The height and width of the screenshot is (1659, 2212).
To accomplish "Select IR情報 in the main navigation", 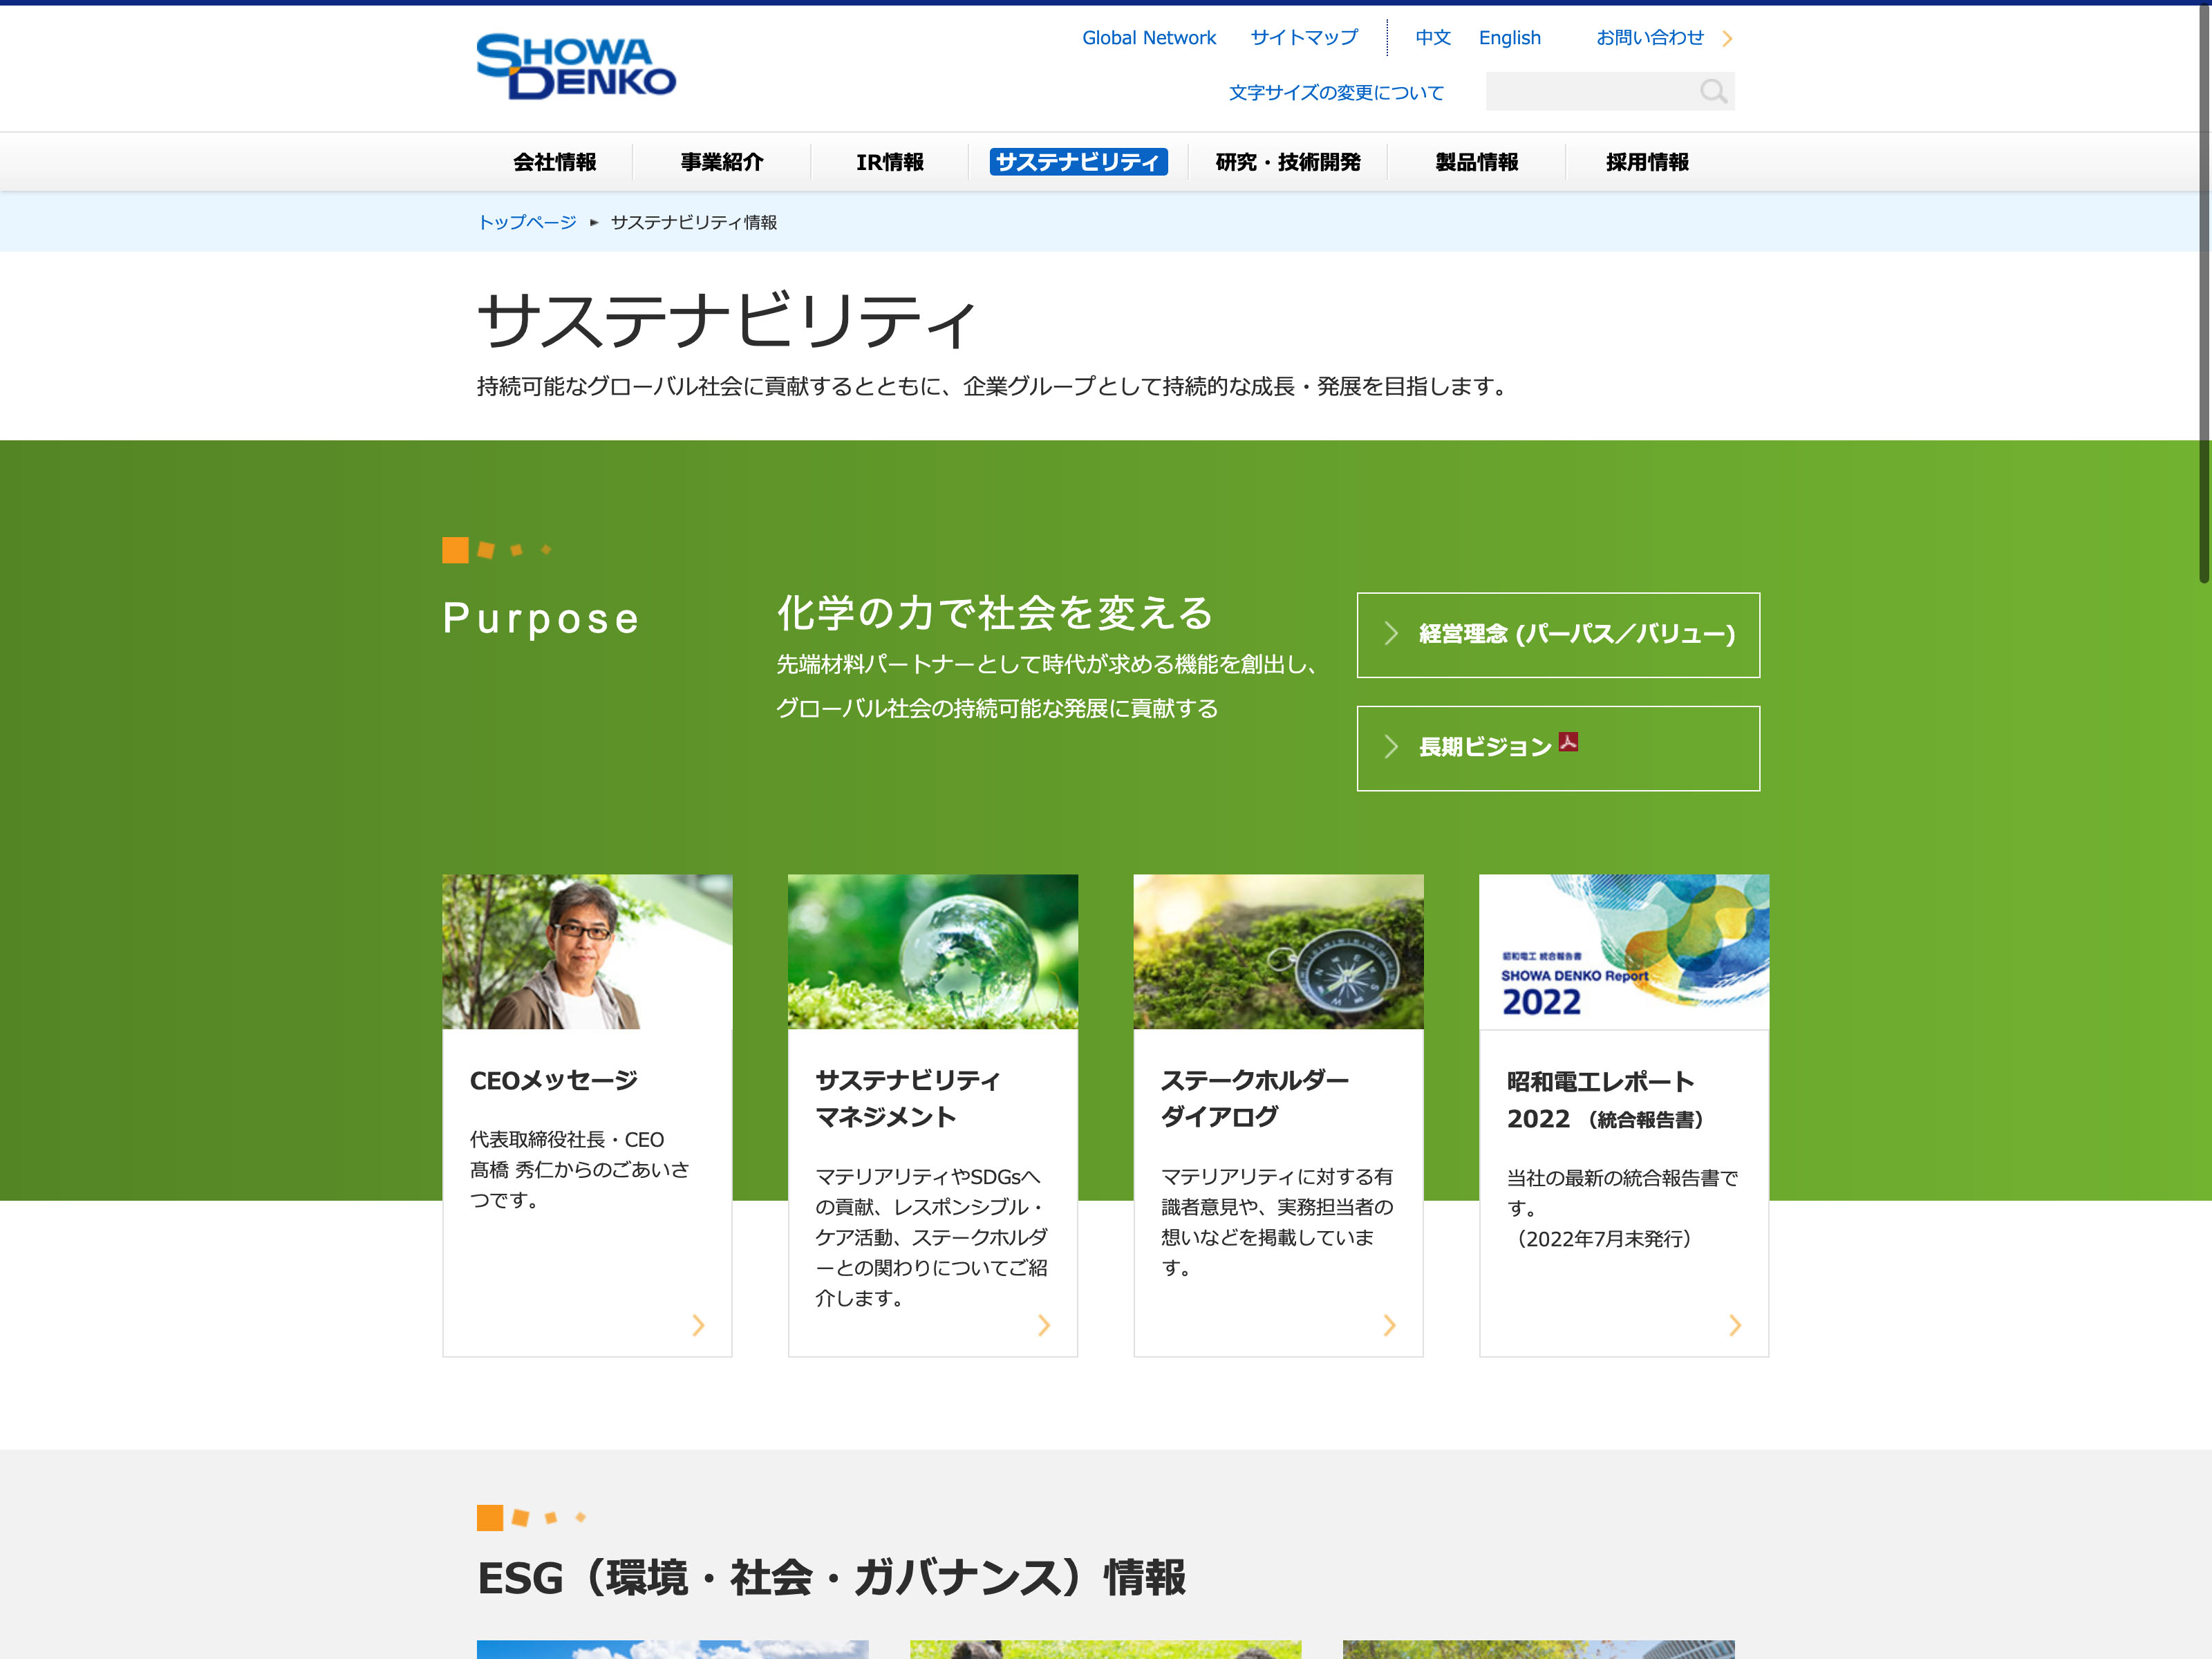I will coord(889,162).
